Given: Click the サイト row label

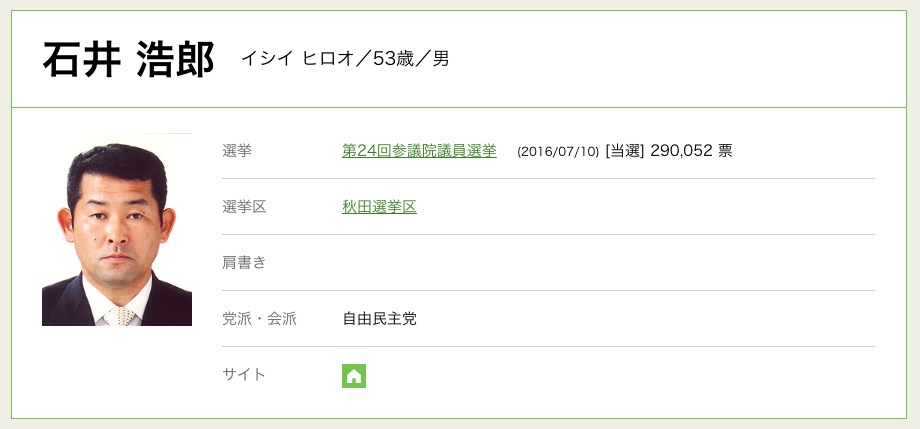Looking at the screenshot, I should [244, 375].
